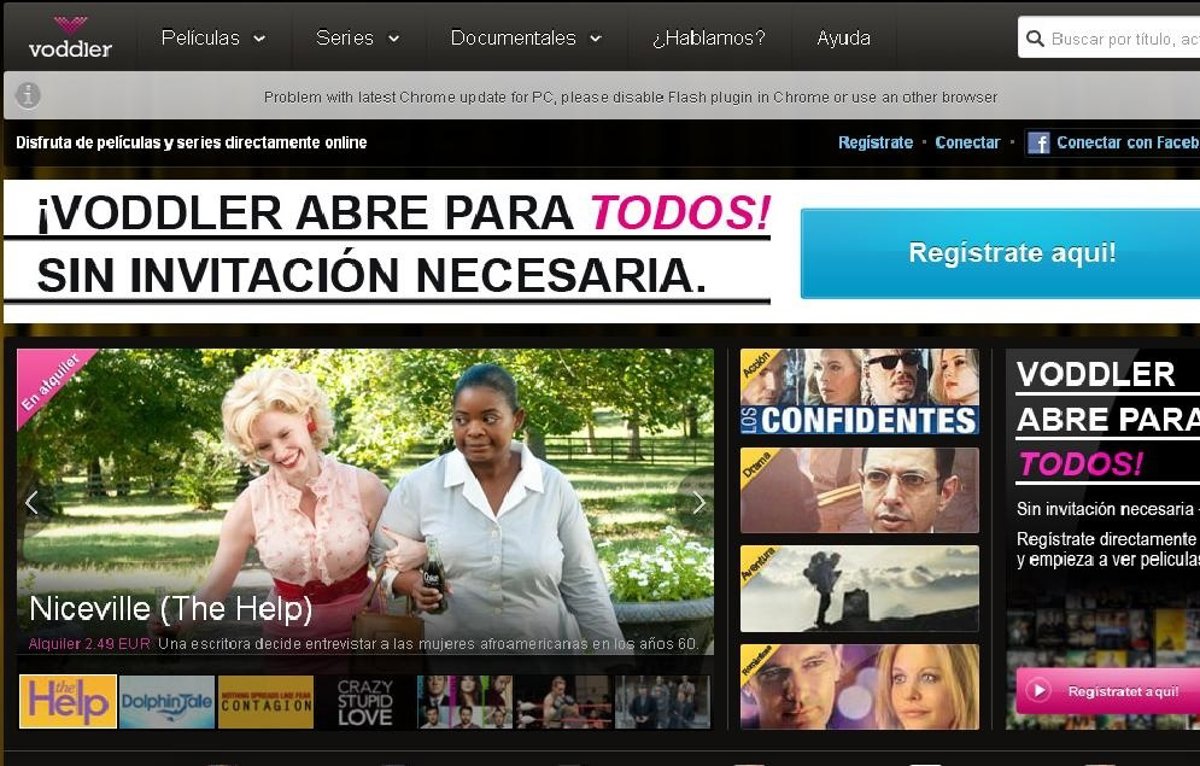Open the Los Confidentes movie banner
The height and width of the screenshot is (766, 1200).
pos(859,391)
